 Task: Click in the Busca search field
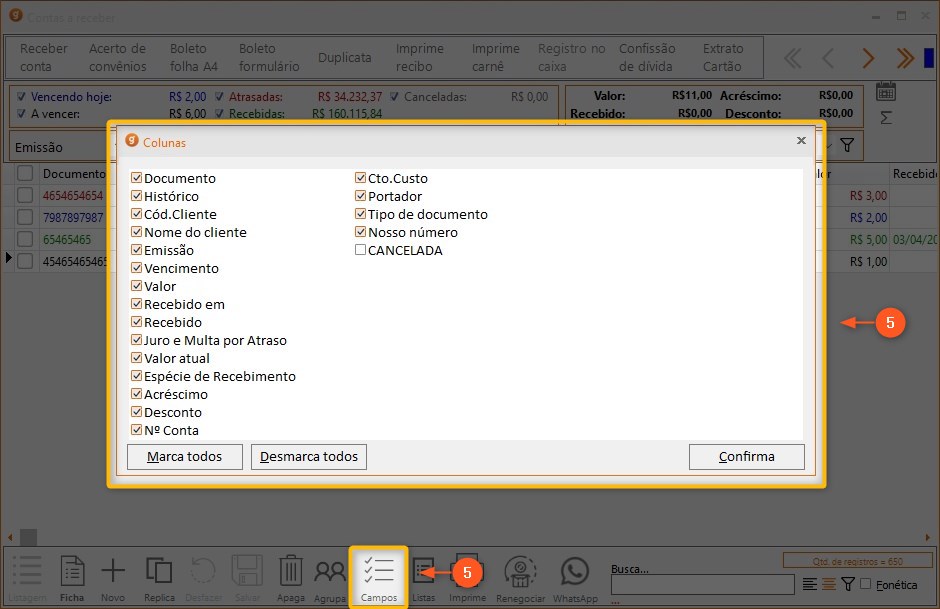(x=704, y=584)
